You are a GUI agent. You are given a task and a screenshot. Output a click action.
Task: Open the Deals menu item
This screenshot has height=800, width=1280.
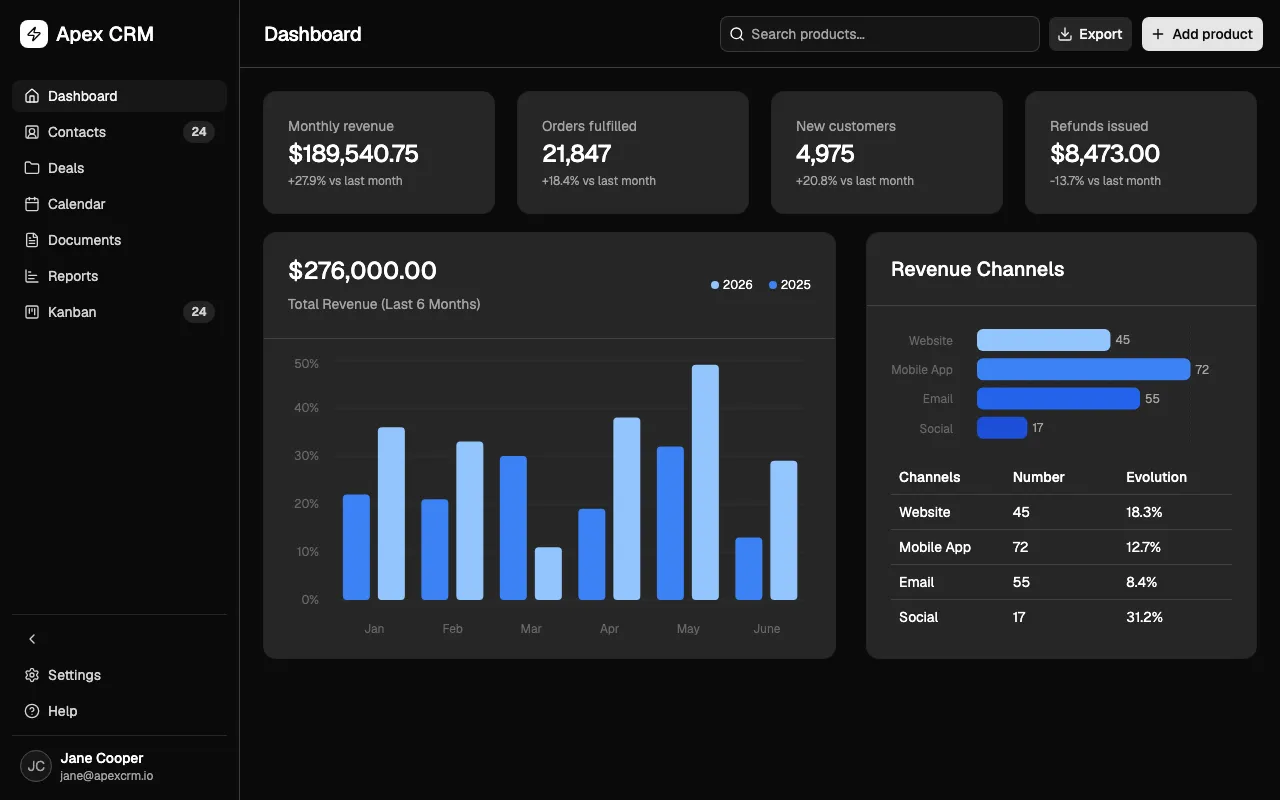coord(119,168)
